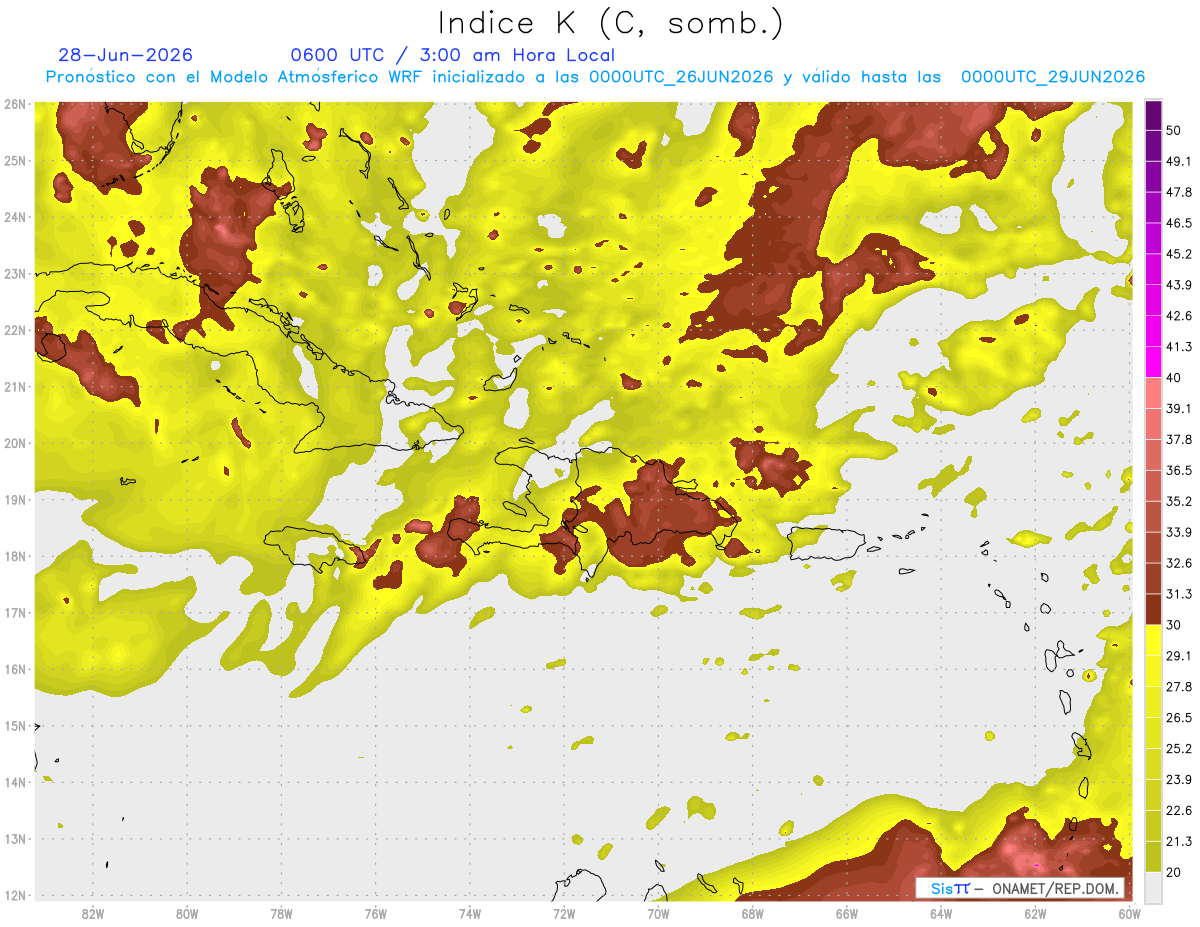
Task: Select the dark brown swatch just above 30
Action: coord(1153,610)
